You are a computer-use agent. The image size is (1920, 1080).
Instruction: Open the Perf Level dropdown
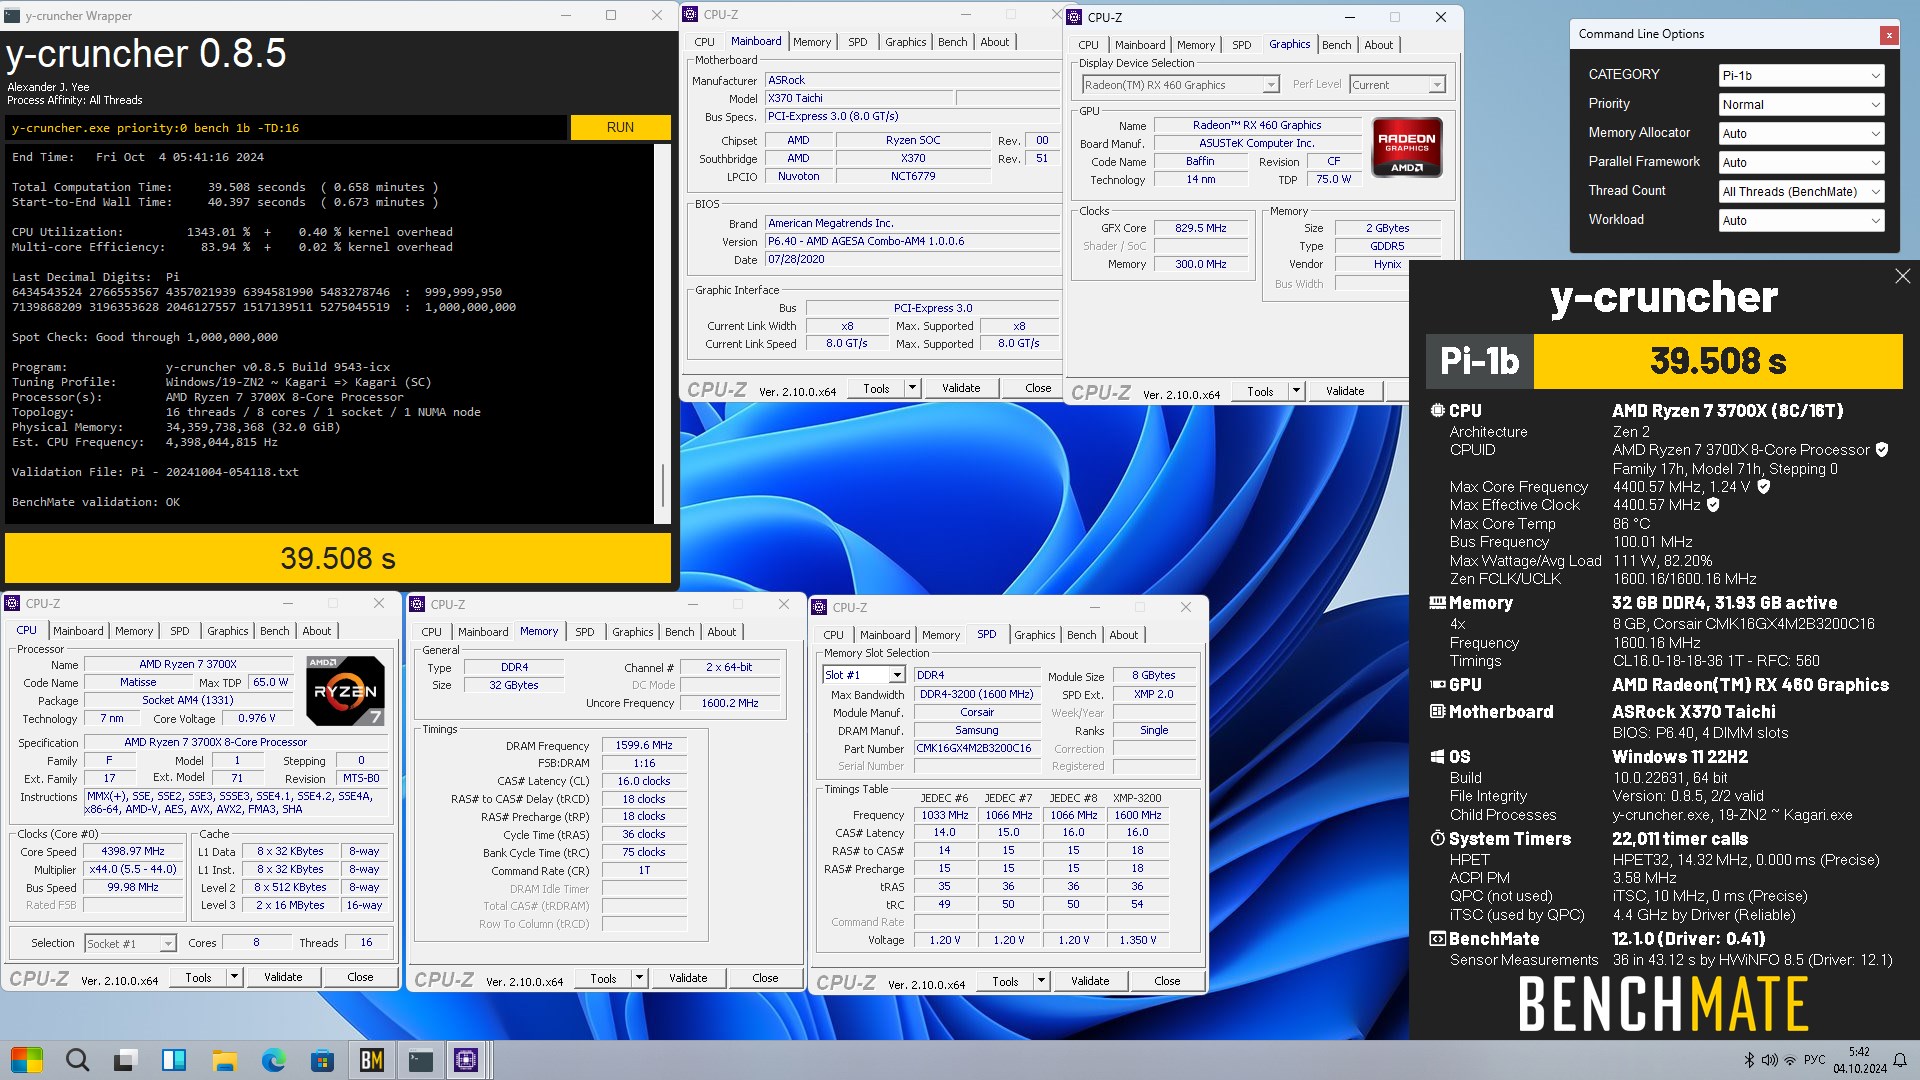point(1397,85)
